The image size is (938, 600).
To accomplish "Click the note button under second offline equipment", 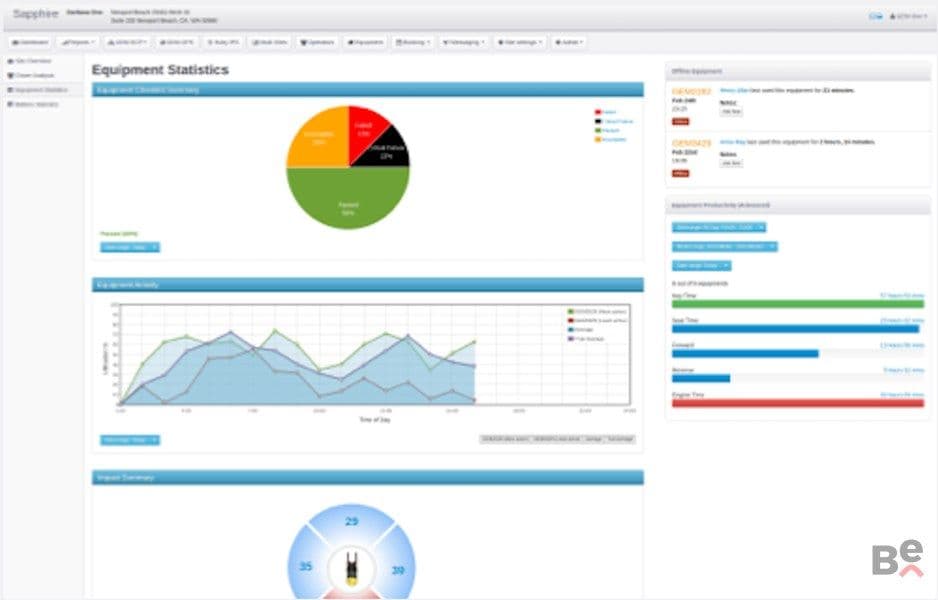I will click(730, 163).
